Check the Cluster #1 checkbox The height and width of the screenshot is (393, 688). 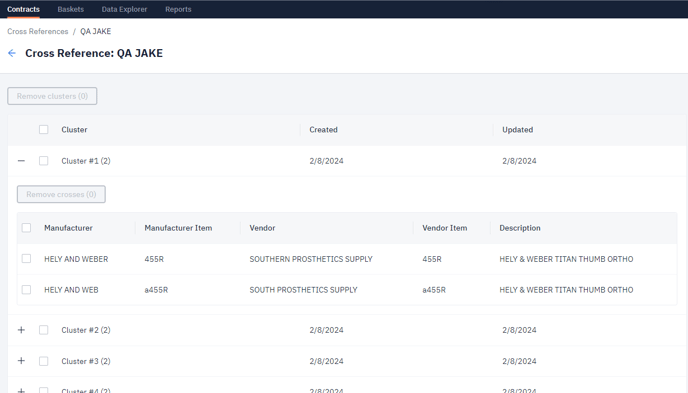(43, 161)
